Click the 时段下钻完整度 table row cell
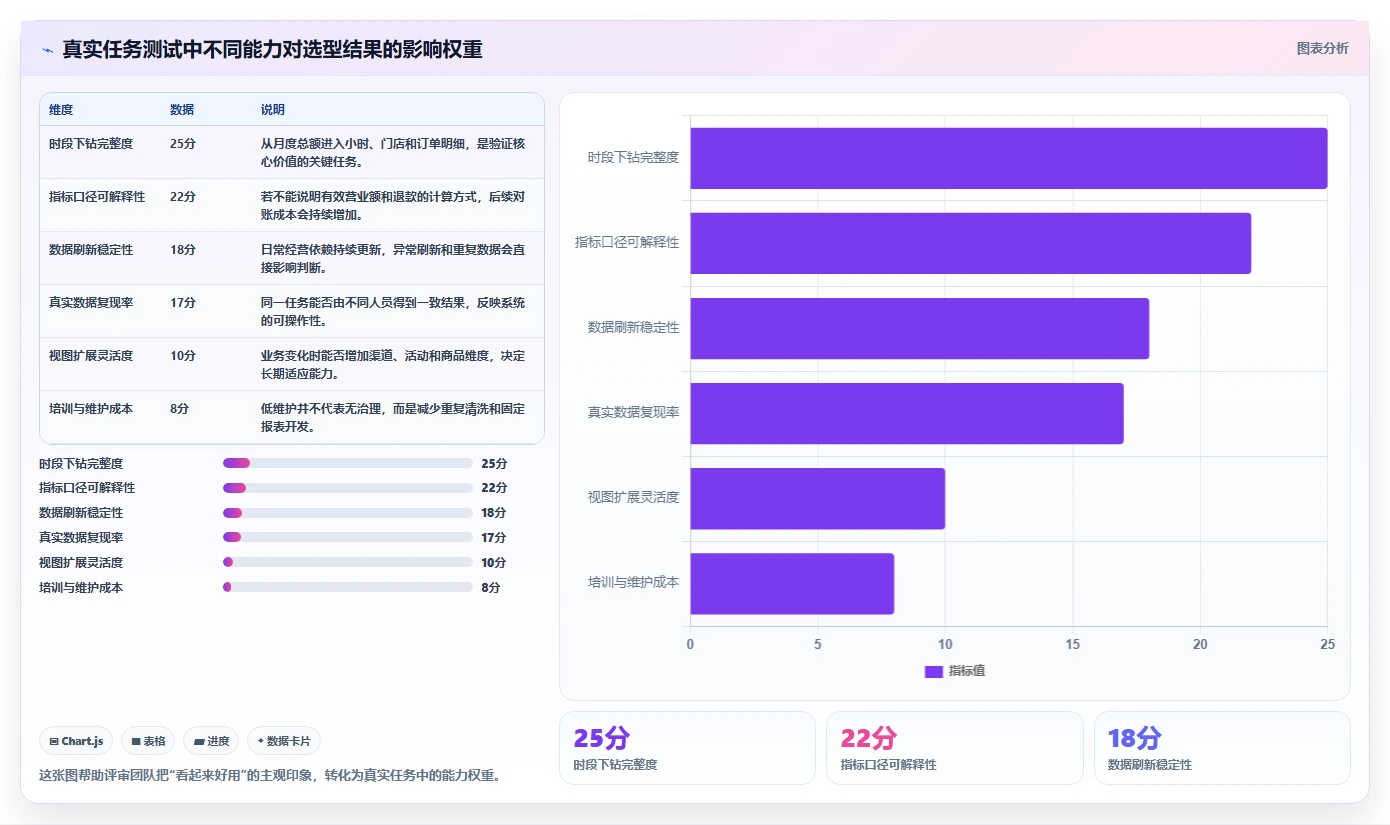This screenshot has height=825, width=1390. point(91,144)
